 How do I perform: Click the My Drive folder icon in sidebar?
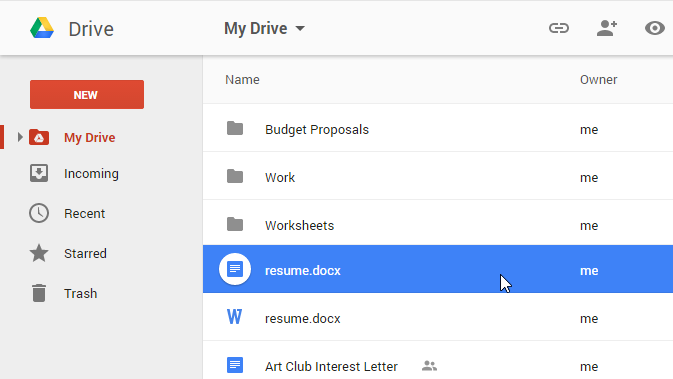pos(39,137)
